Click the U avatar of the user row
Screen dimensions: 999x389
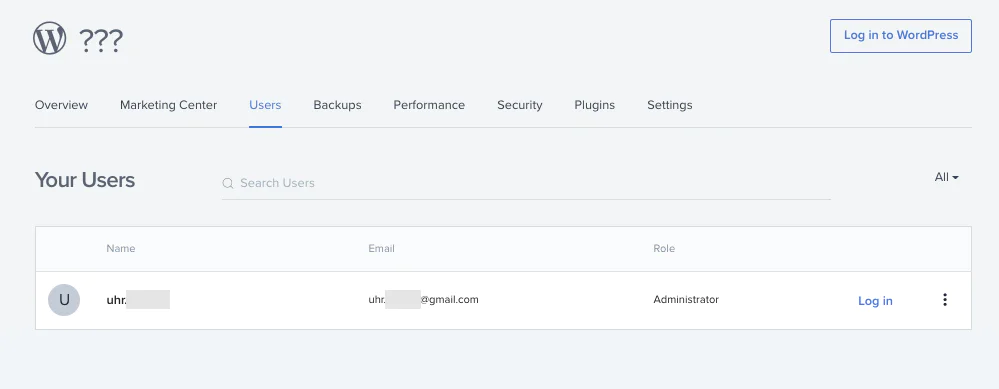click(64, 300)
